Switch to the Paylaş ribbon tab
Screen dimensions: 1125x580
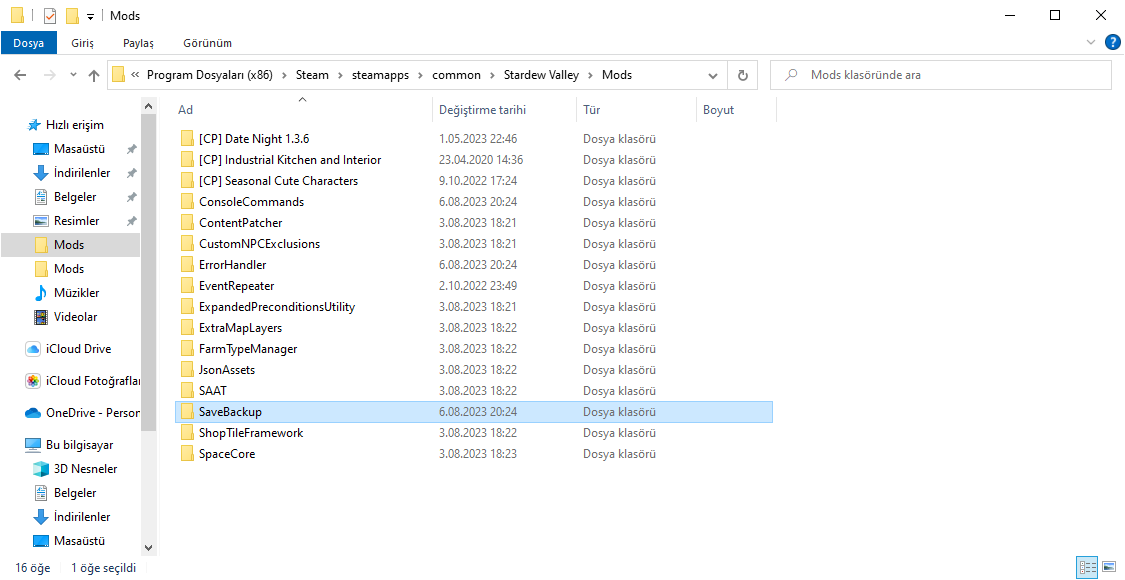(x=138, y=43)
